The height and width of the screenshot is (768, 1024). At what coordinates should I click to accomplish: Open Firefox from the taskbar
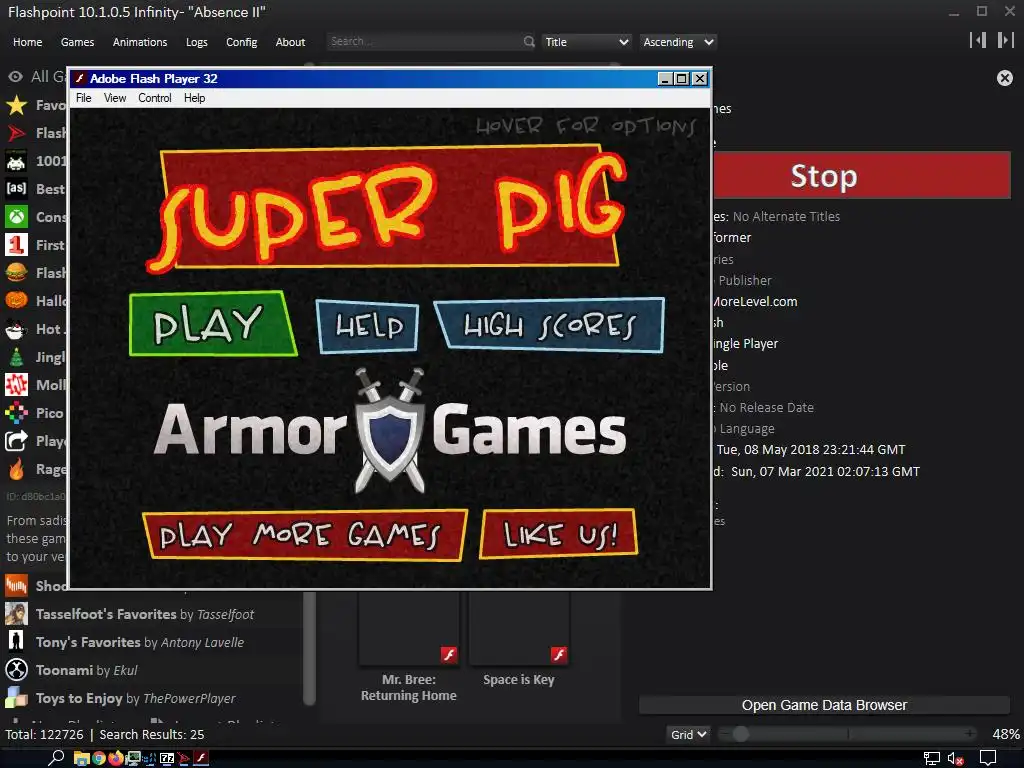tap(116, 758)
